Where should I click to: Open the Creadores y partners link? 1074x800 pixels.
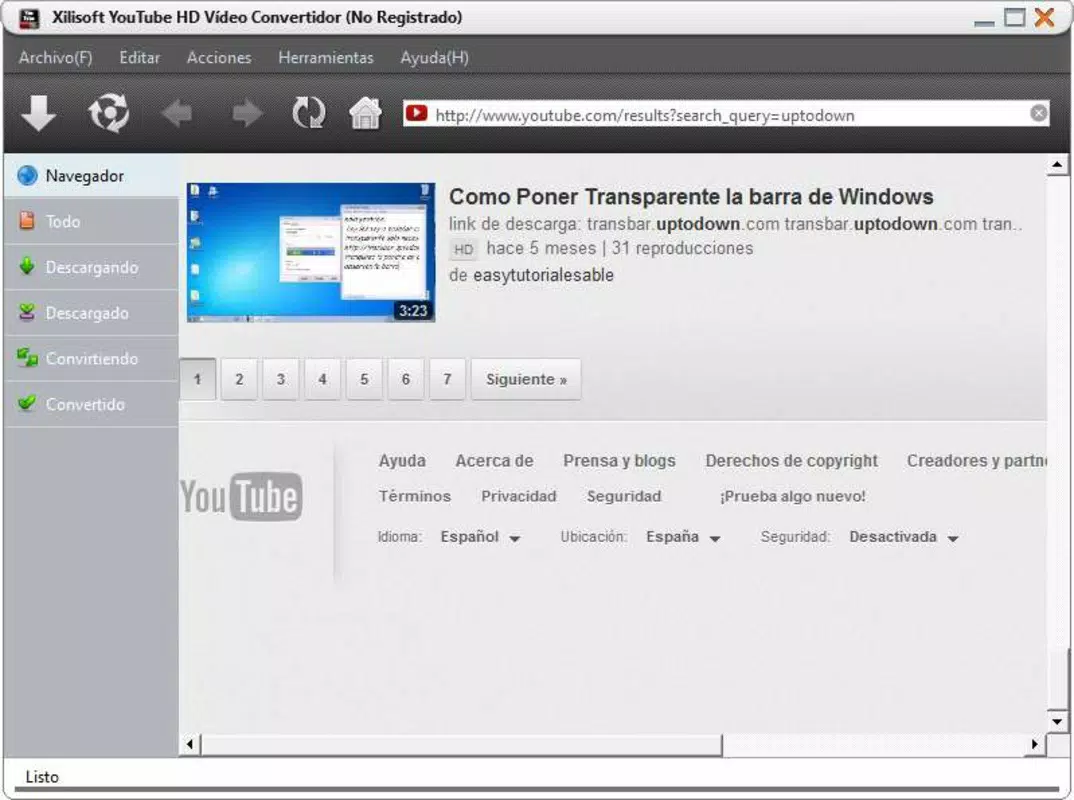(x=977, y=461)
